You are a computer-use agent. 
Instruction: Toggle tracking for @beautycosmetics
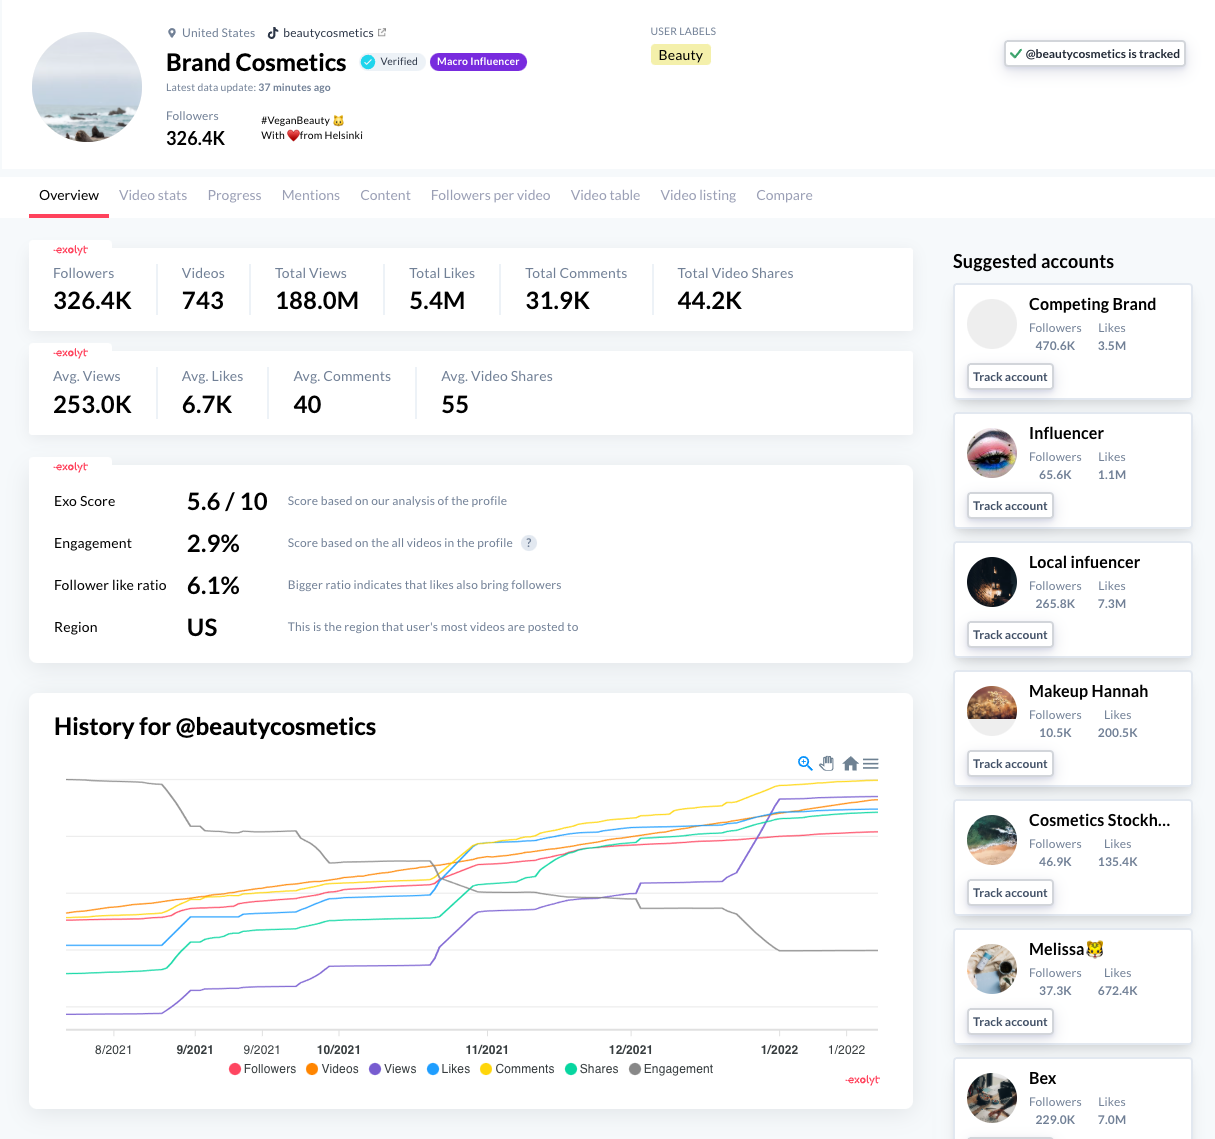click(1094, 54)
